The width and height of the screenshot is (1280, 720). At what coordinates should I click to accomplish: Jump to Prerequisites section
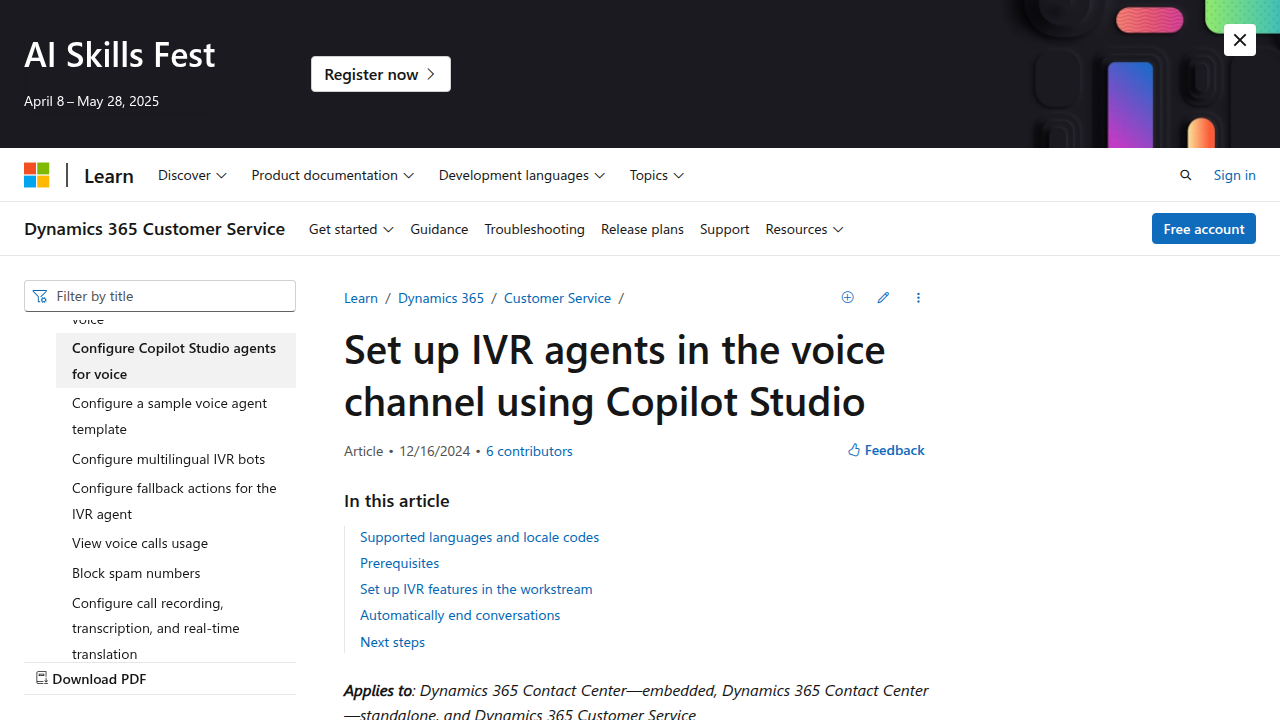coord(399,563)
